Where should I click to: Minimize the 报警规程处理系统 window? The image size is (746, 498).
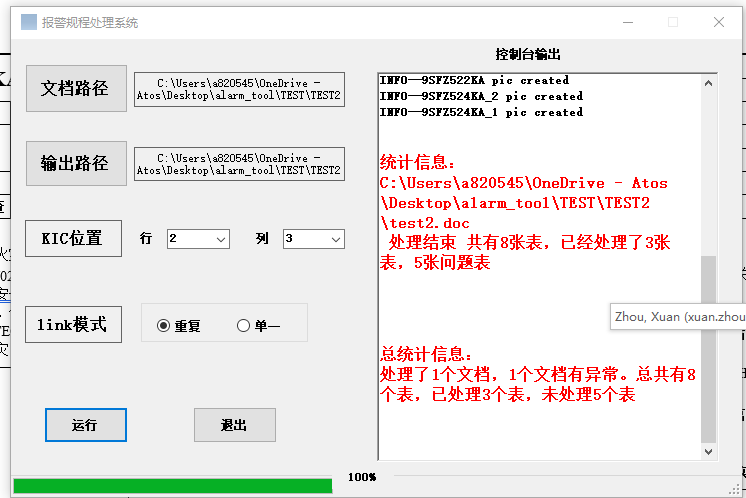coord(627,22)
